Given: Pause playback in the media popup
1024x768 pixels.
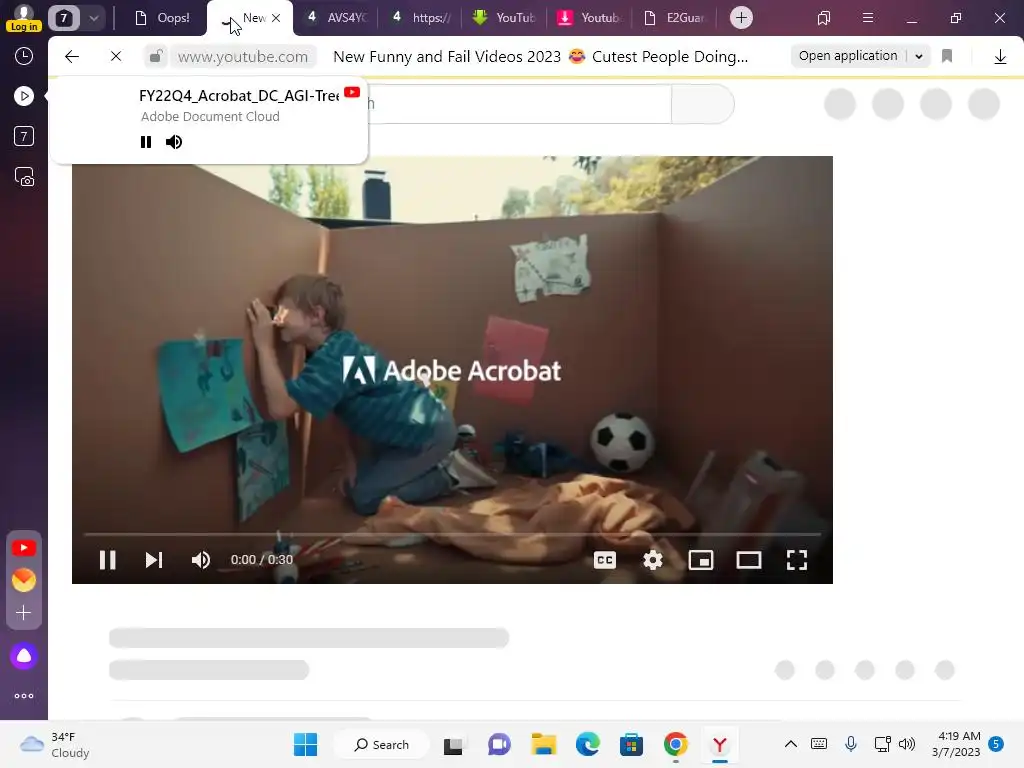Looking at the screenshot, I should [146, 142].
